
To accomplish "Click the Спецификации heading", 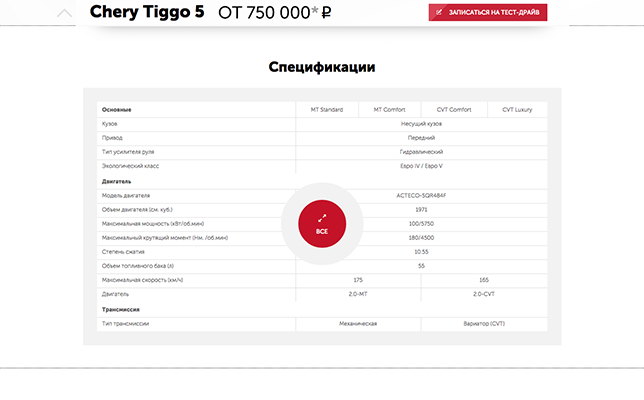I will [x=322, y=67].
